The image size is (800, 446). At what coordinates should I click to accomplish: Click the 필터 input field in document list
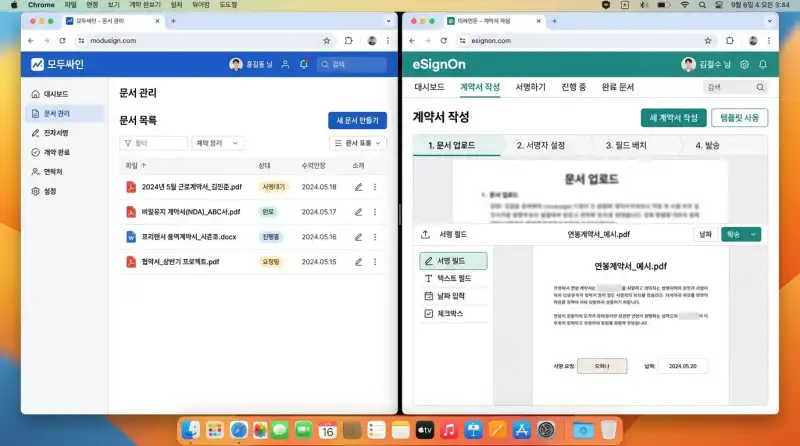[x=153, y=144]
